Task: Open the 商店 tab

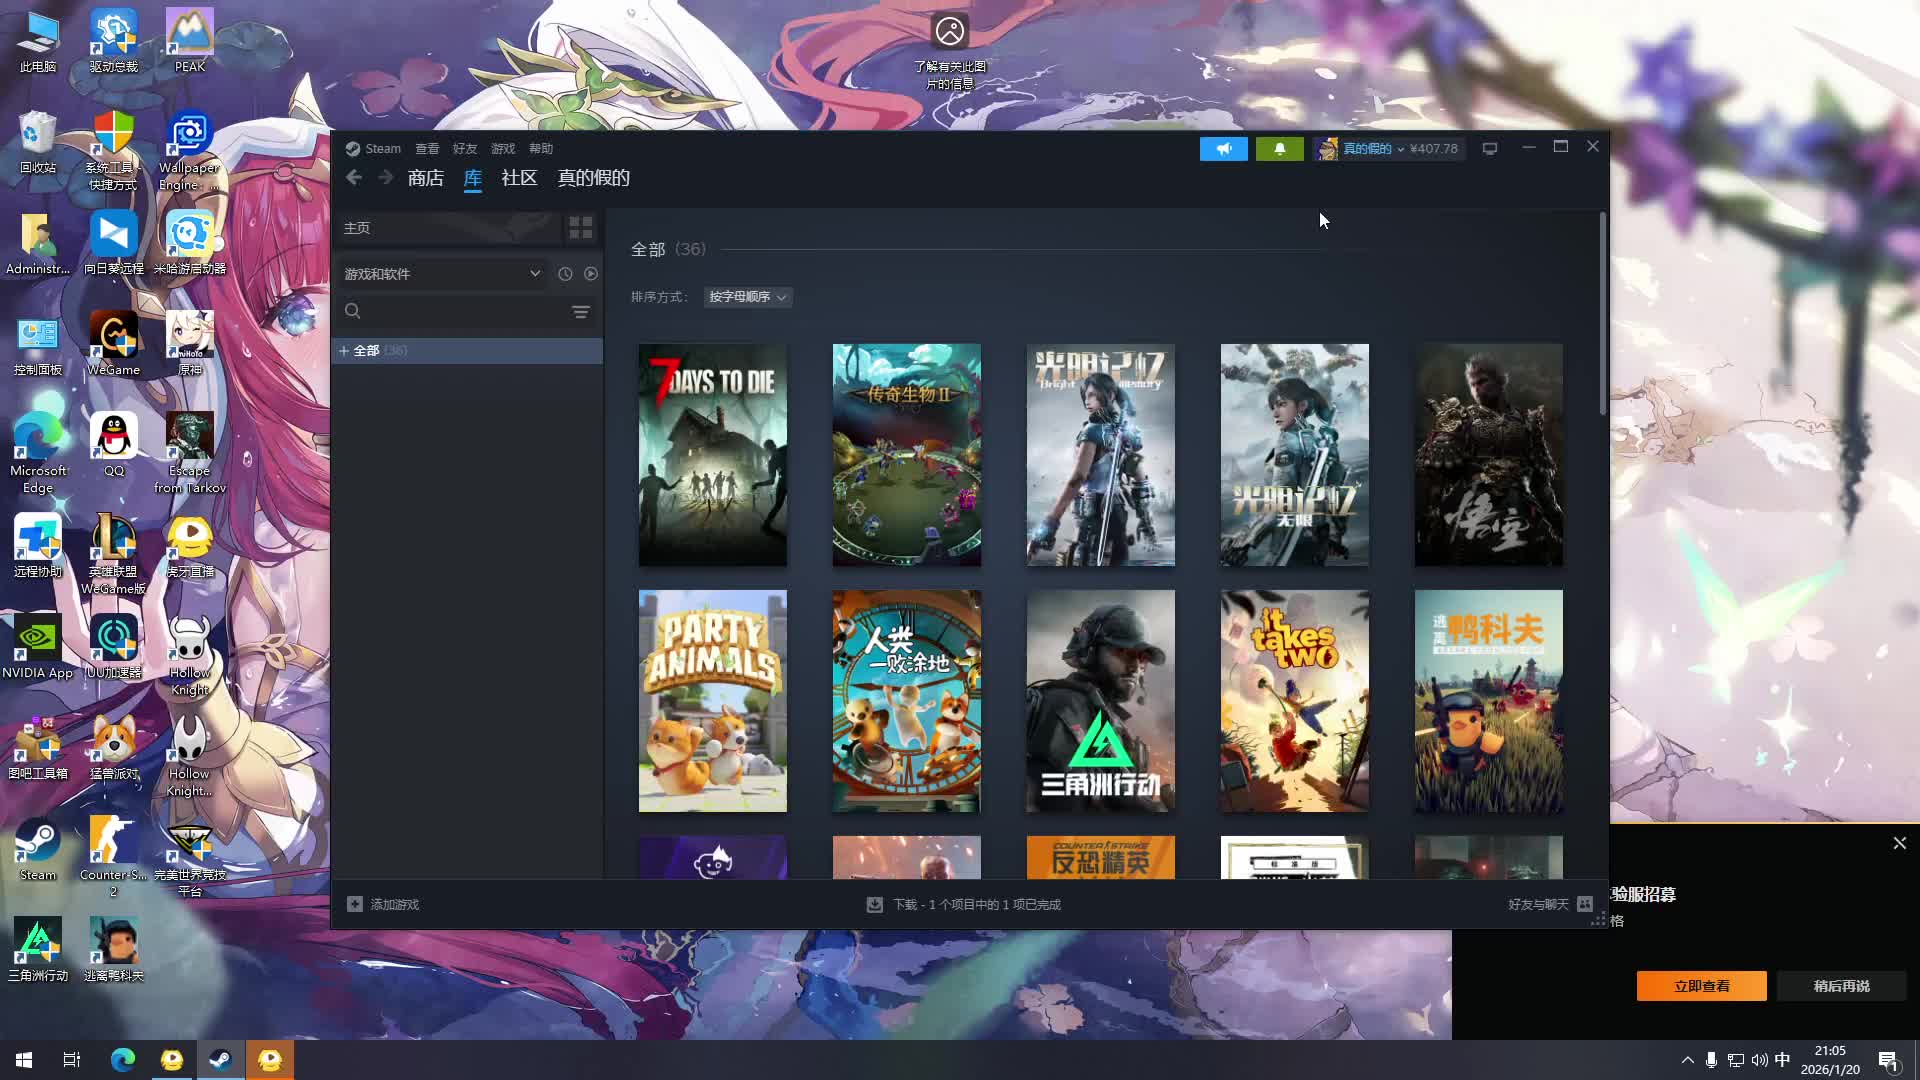Action: (x=425, y=178)
